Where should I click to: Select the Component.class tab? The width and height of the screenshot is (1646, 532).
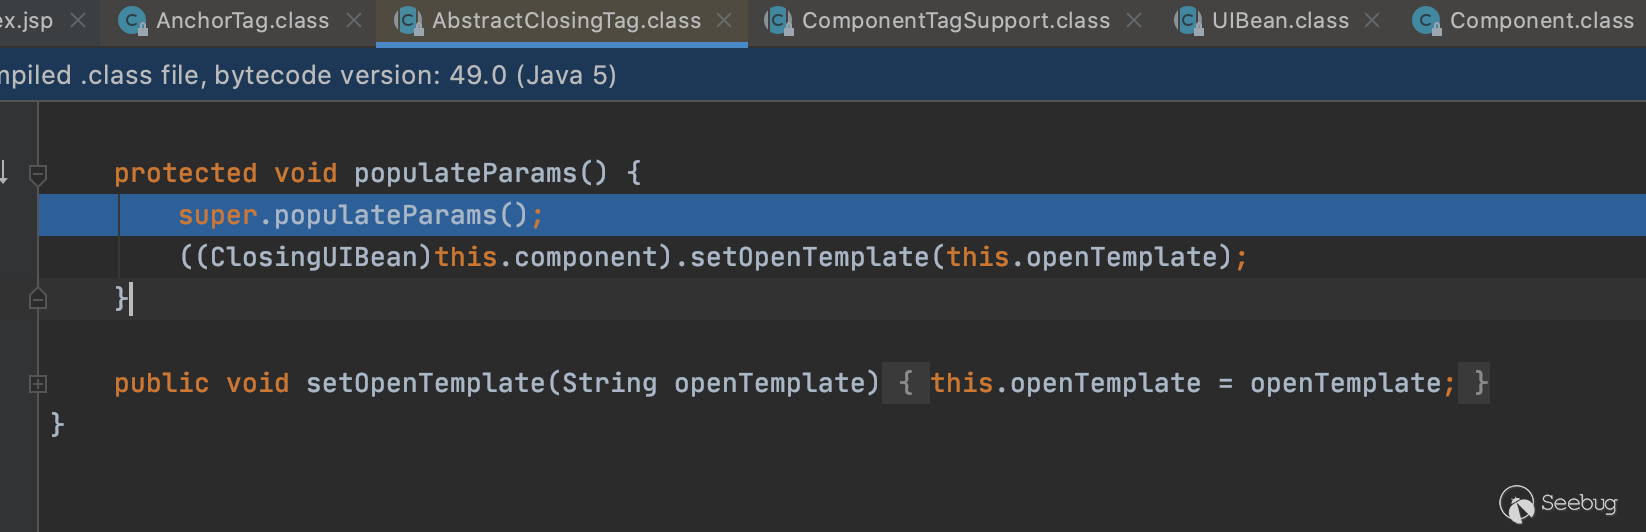[1541, 21]
